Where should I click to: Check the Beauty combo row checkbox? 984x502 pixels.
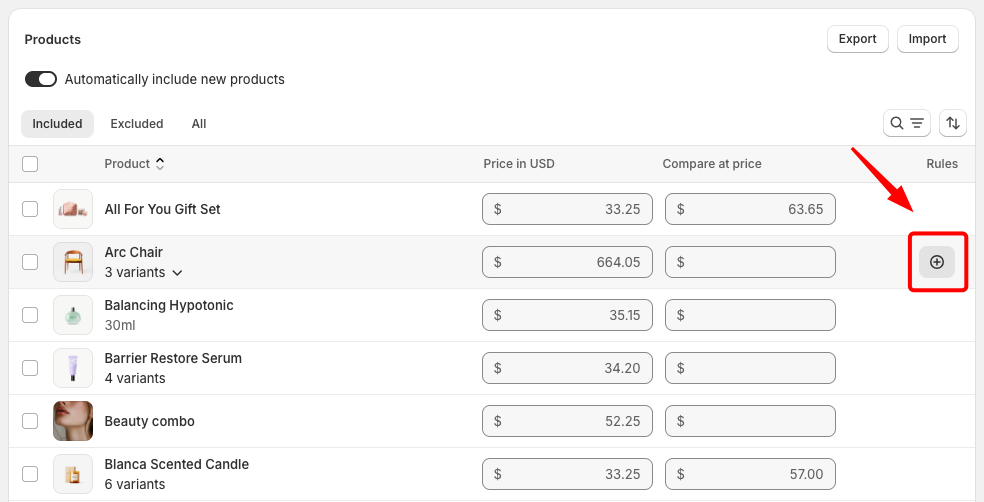[30, 421]
